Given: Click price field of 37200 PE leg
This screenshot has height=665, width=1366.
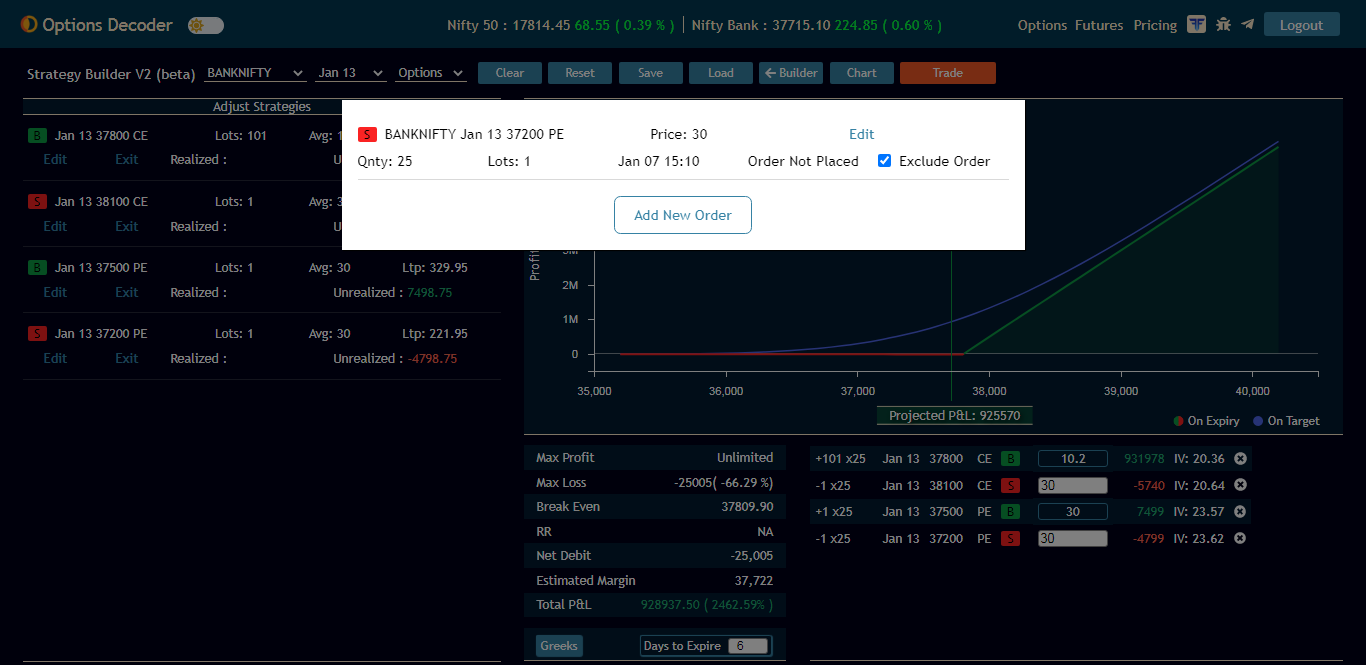Looking at the screenshot, I should pyautogui.click(x=1073, y=538).
